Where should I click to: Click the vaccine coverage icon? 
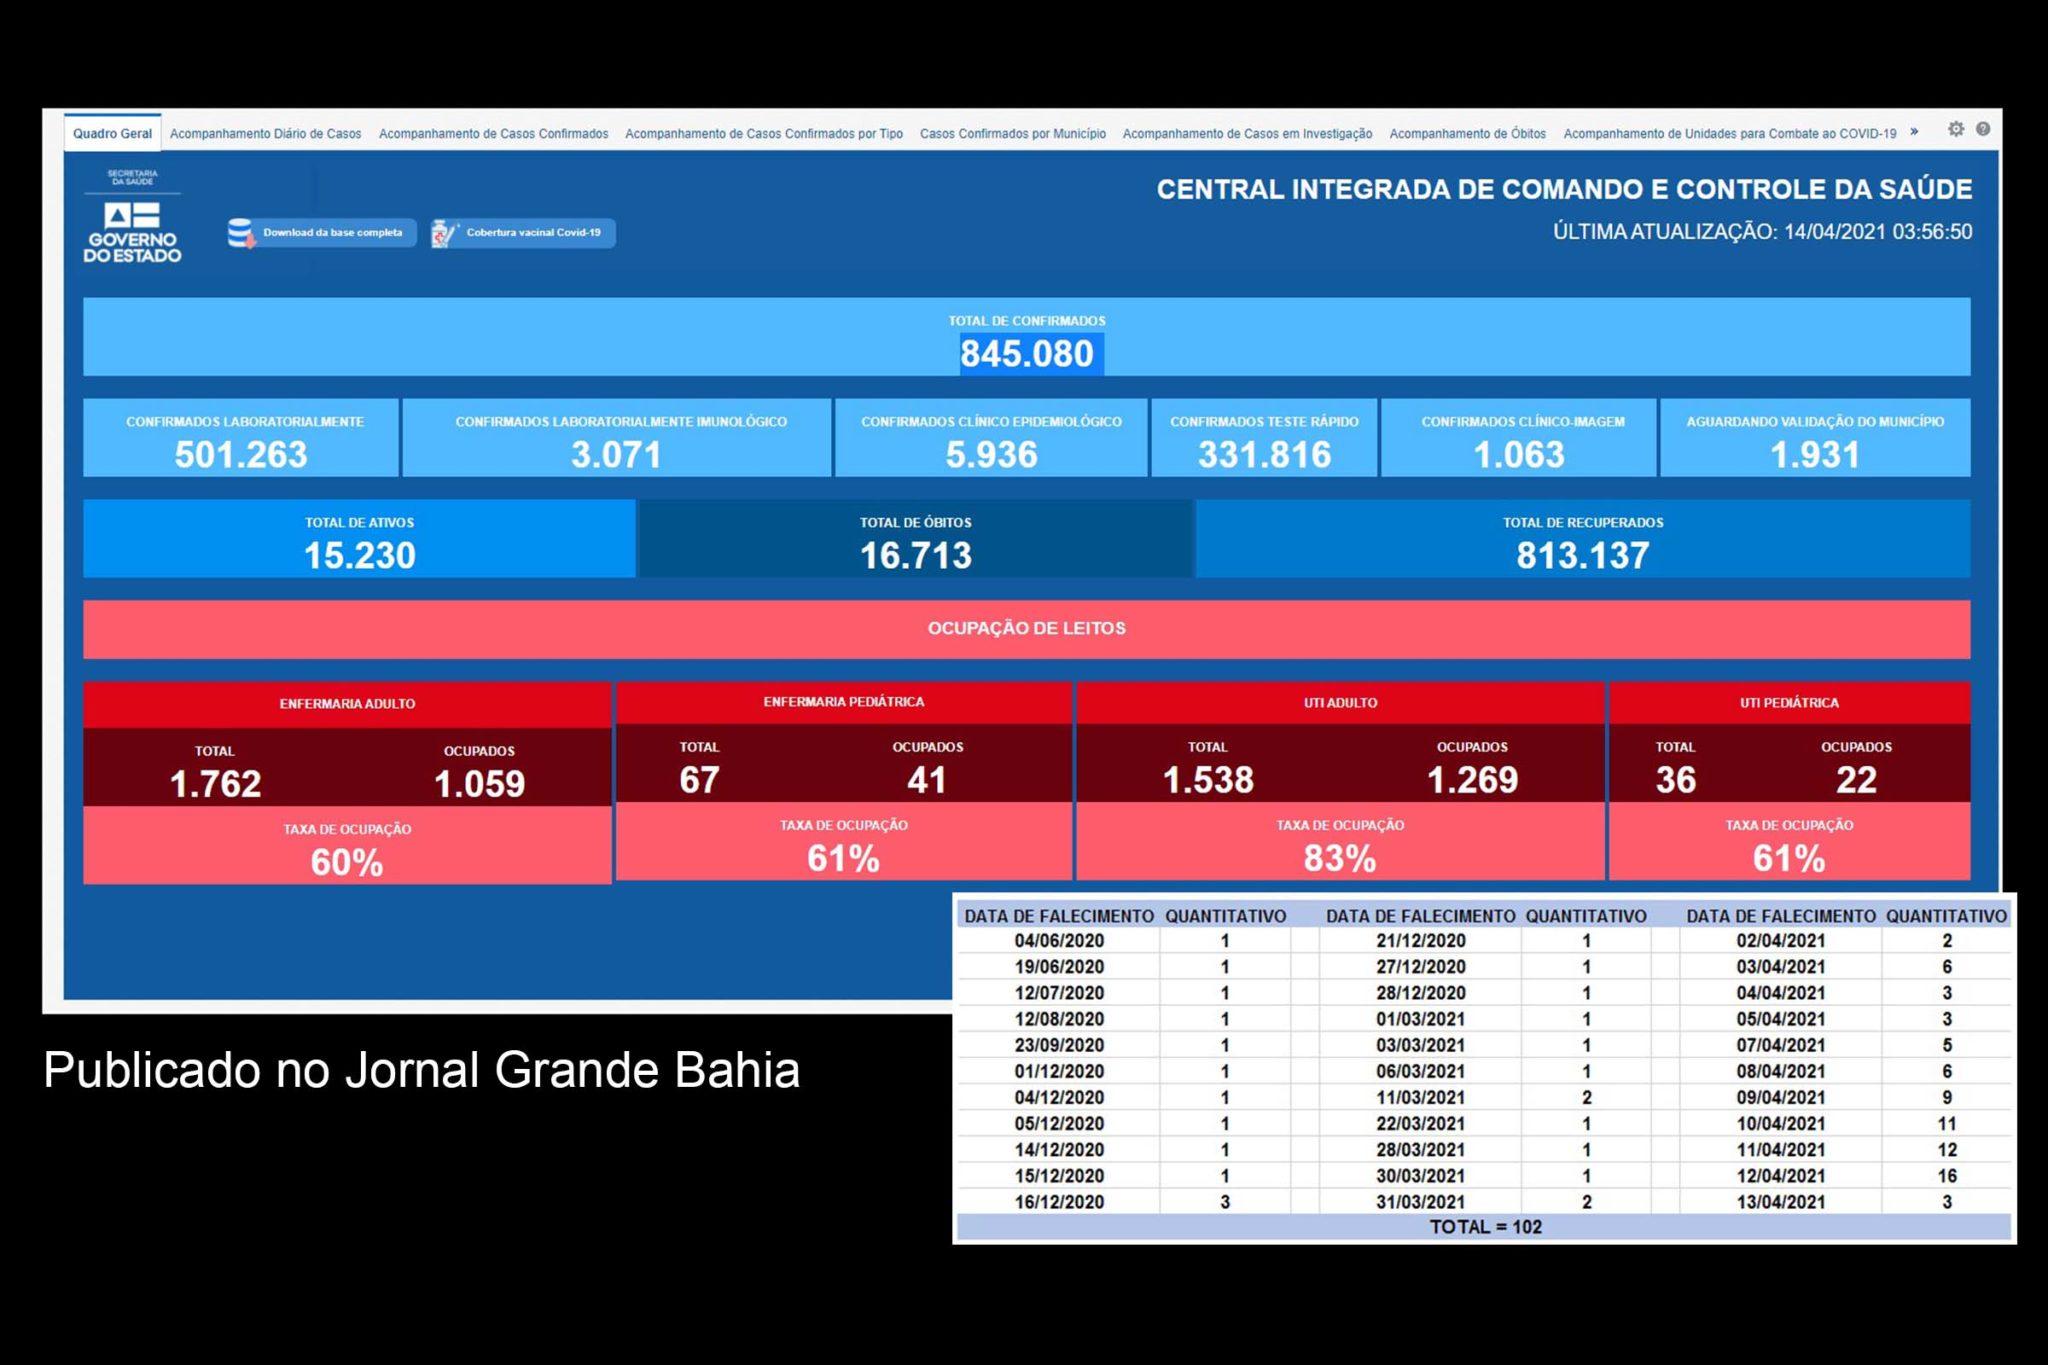[x=444, y=233]
